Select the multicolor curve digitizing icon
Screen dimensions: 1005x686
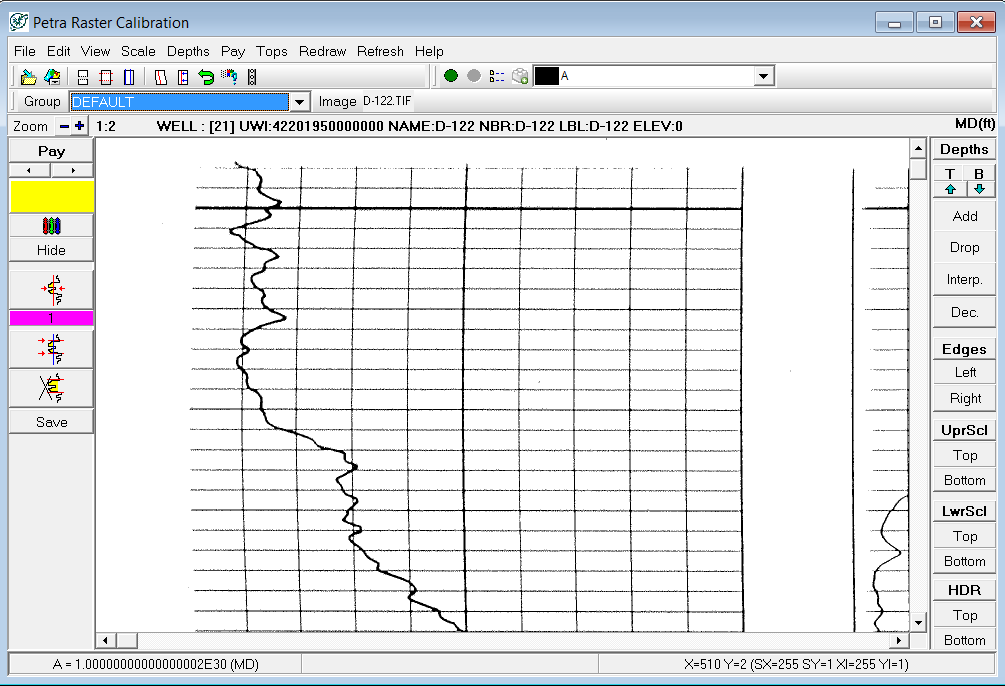[x=50, y=225]
